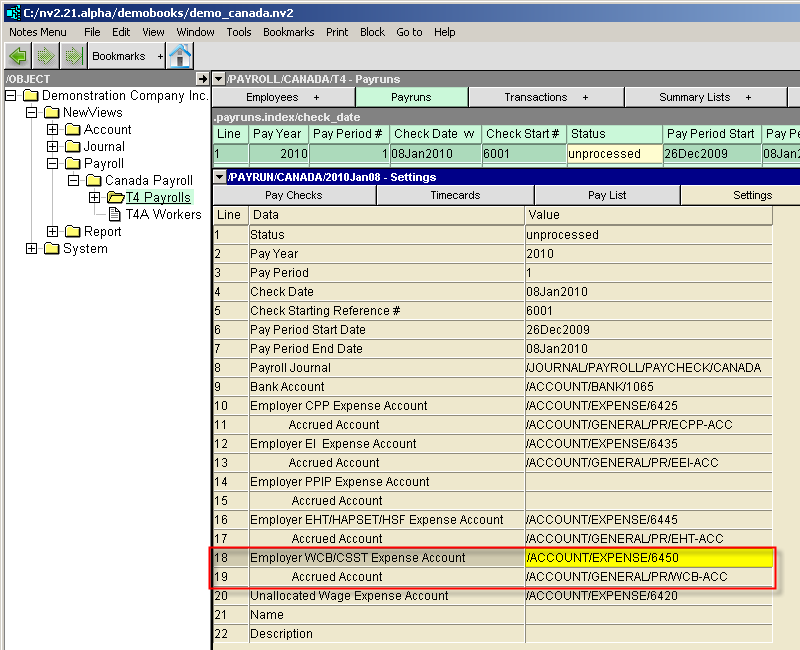Select the highlighted /ACCOUNT/EXPENSE/6450 value cell
Image resolution: width=800 pixels, height=650 pixels.
(649, 558)
